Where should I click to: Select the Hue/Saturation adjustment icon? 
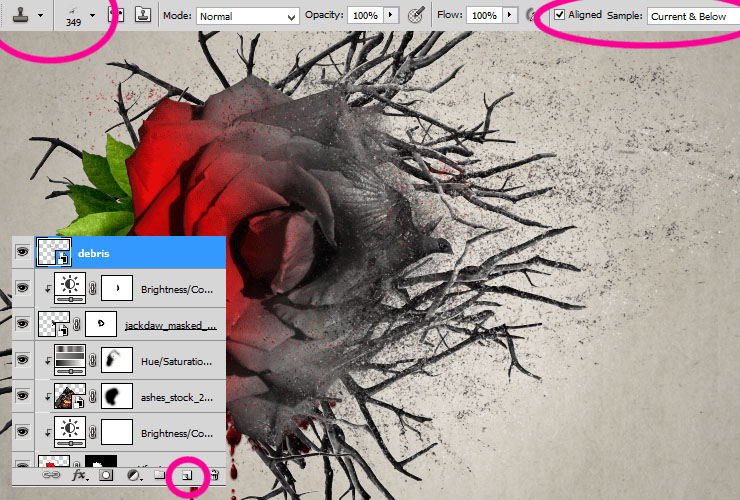point(70,360)
